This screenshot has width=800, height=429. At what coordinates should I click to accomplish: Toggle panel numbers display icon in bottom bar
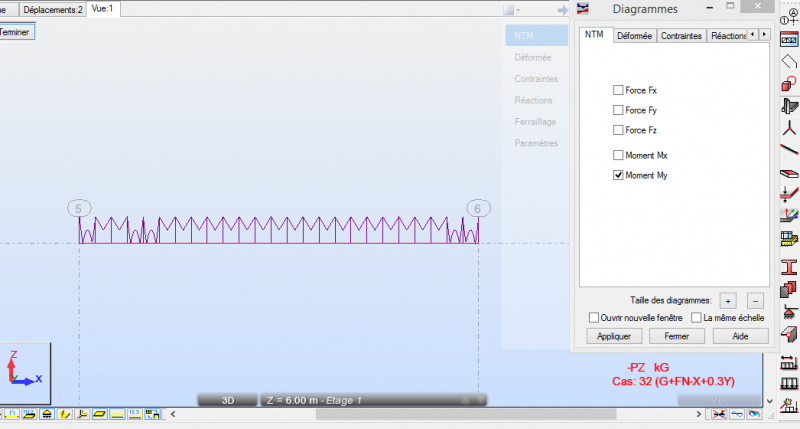pyautogui.click(x=29, y=414)
